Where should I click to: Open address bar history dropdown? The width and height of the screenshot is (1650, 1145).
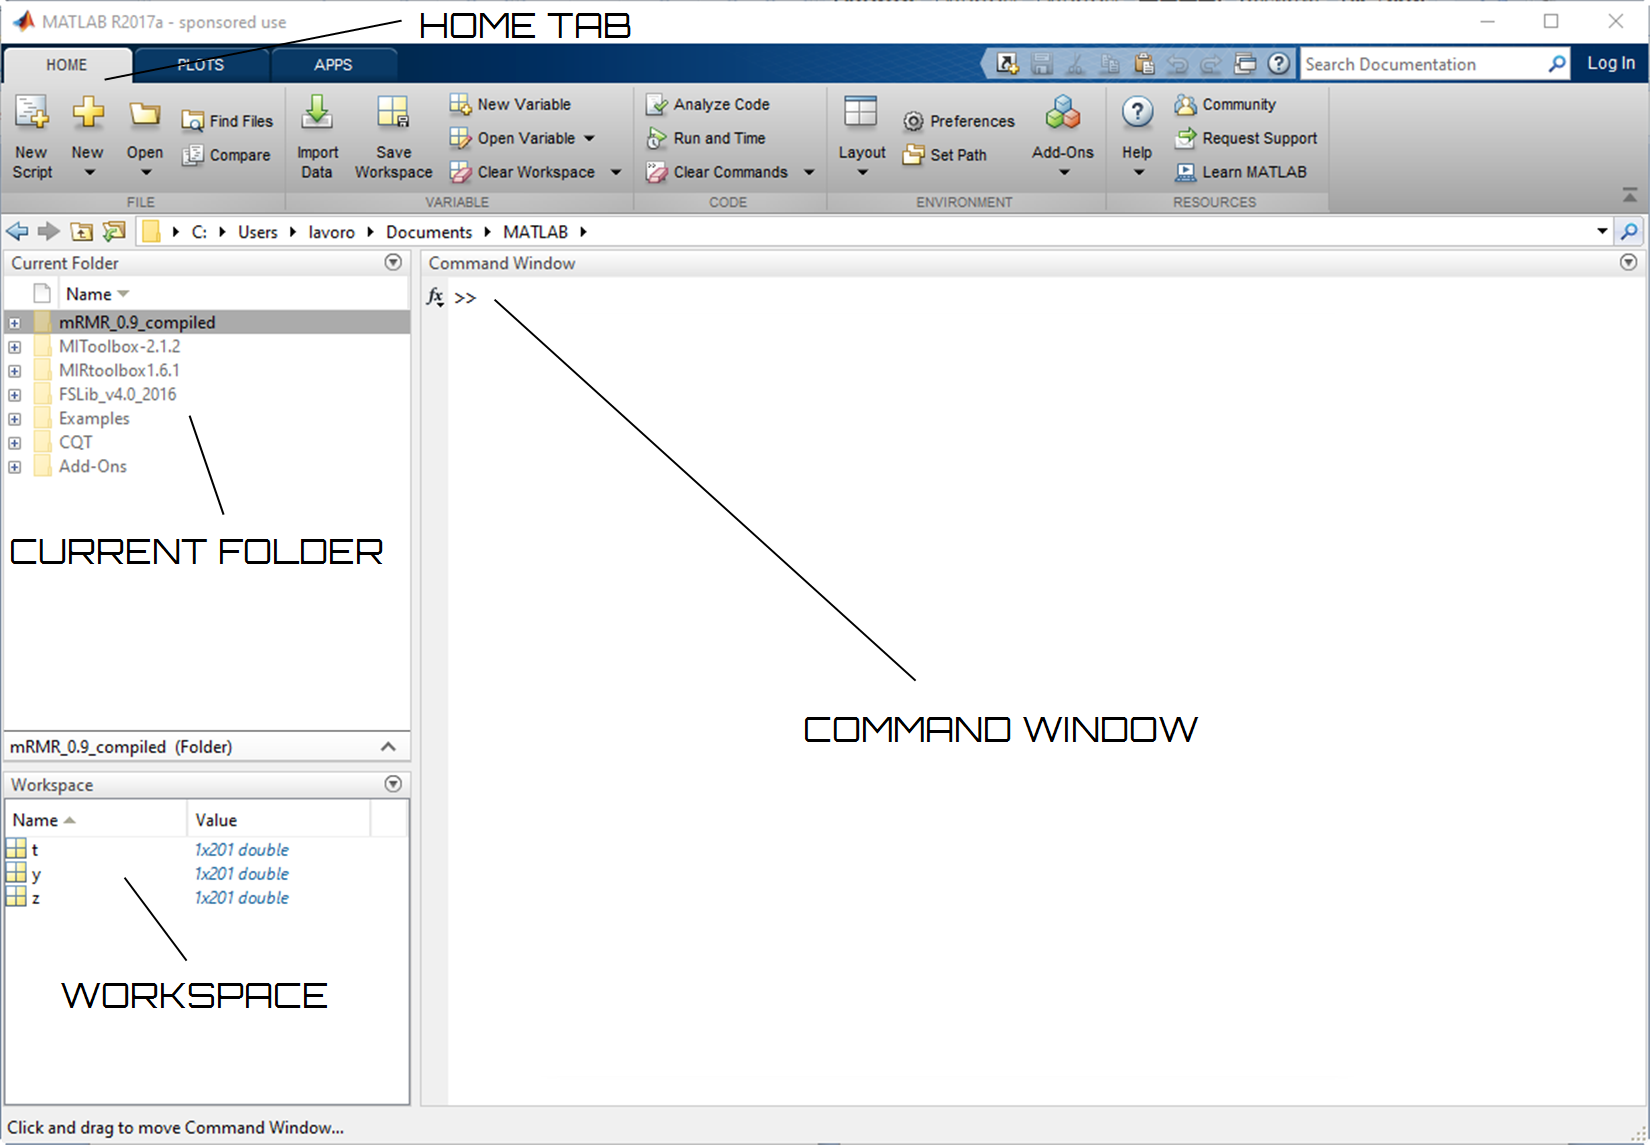tap(1602, 231)
